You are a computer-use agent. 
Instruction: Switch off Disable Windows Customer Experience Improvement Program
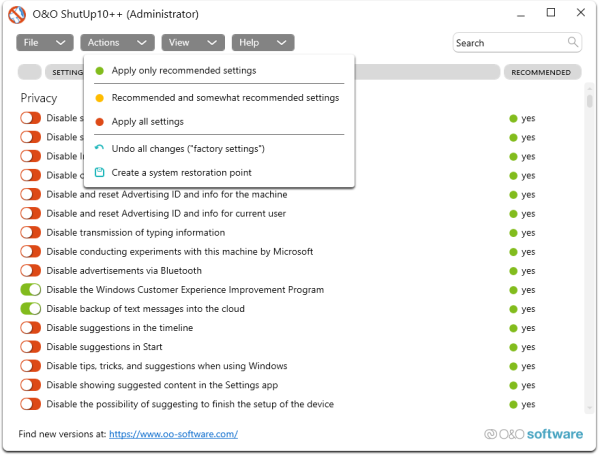[x=31, y=290]
